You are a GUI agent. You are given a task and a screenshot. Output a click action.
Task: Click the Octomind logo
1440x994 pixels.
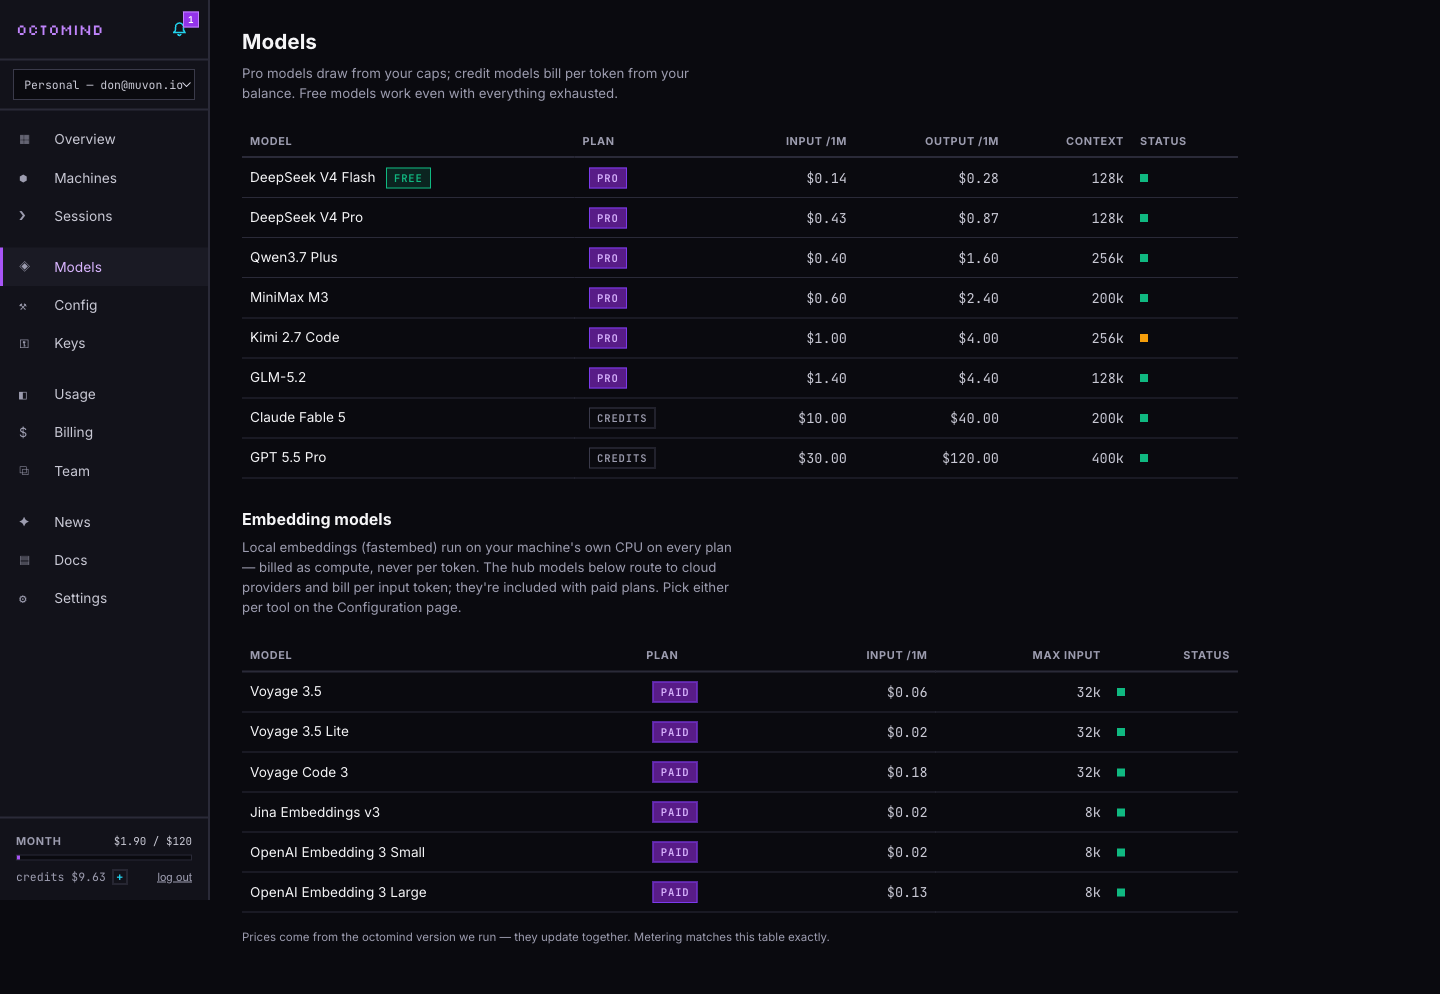[x=60, y=30]
